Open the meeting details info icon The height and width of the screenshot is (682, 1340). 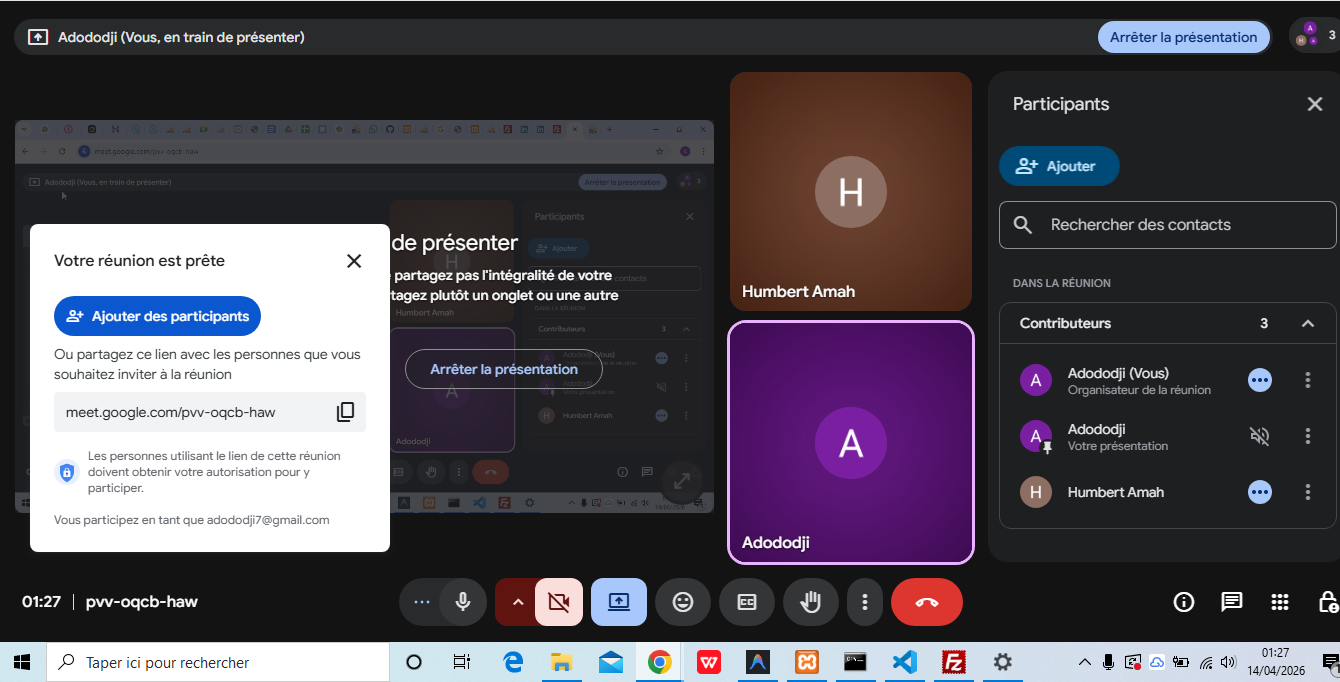1184,602
